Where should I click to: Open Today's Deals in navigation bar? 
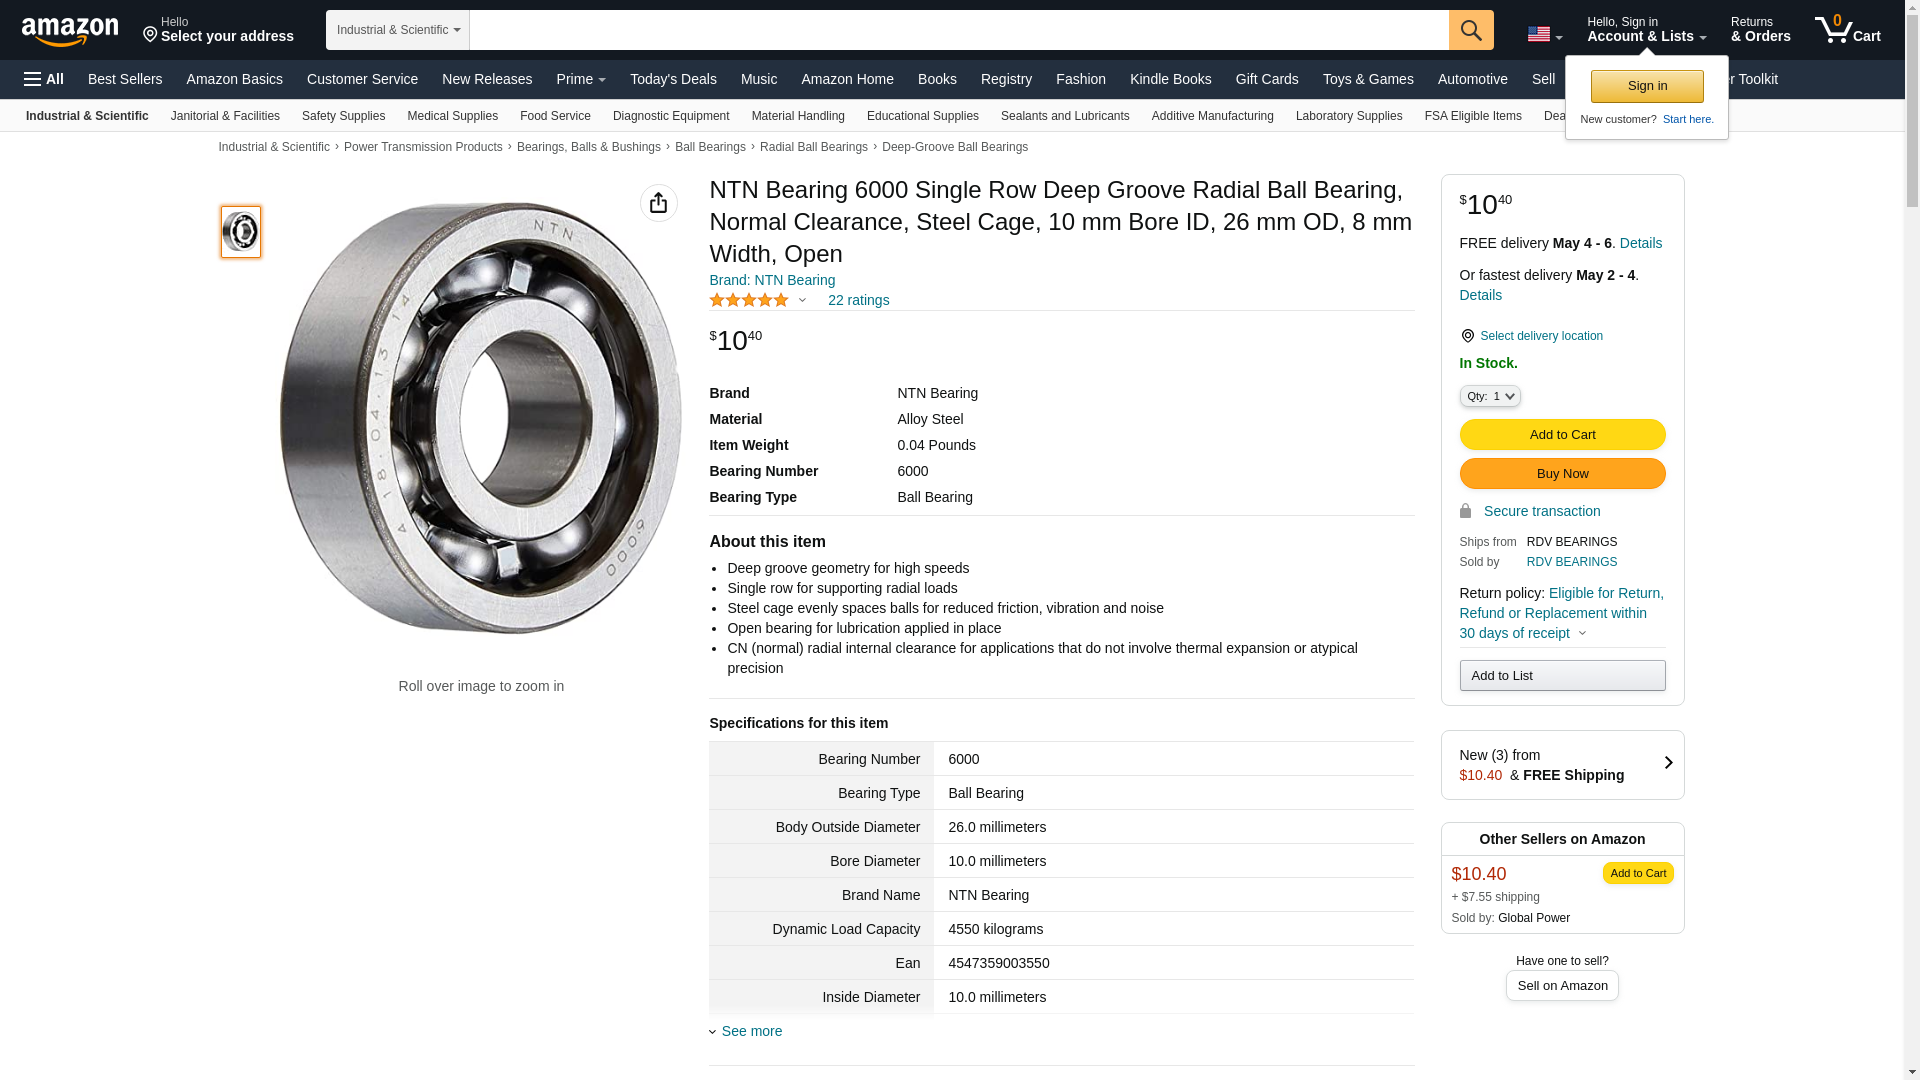tap(672, 79)
